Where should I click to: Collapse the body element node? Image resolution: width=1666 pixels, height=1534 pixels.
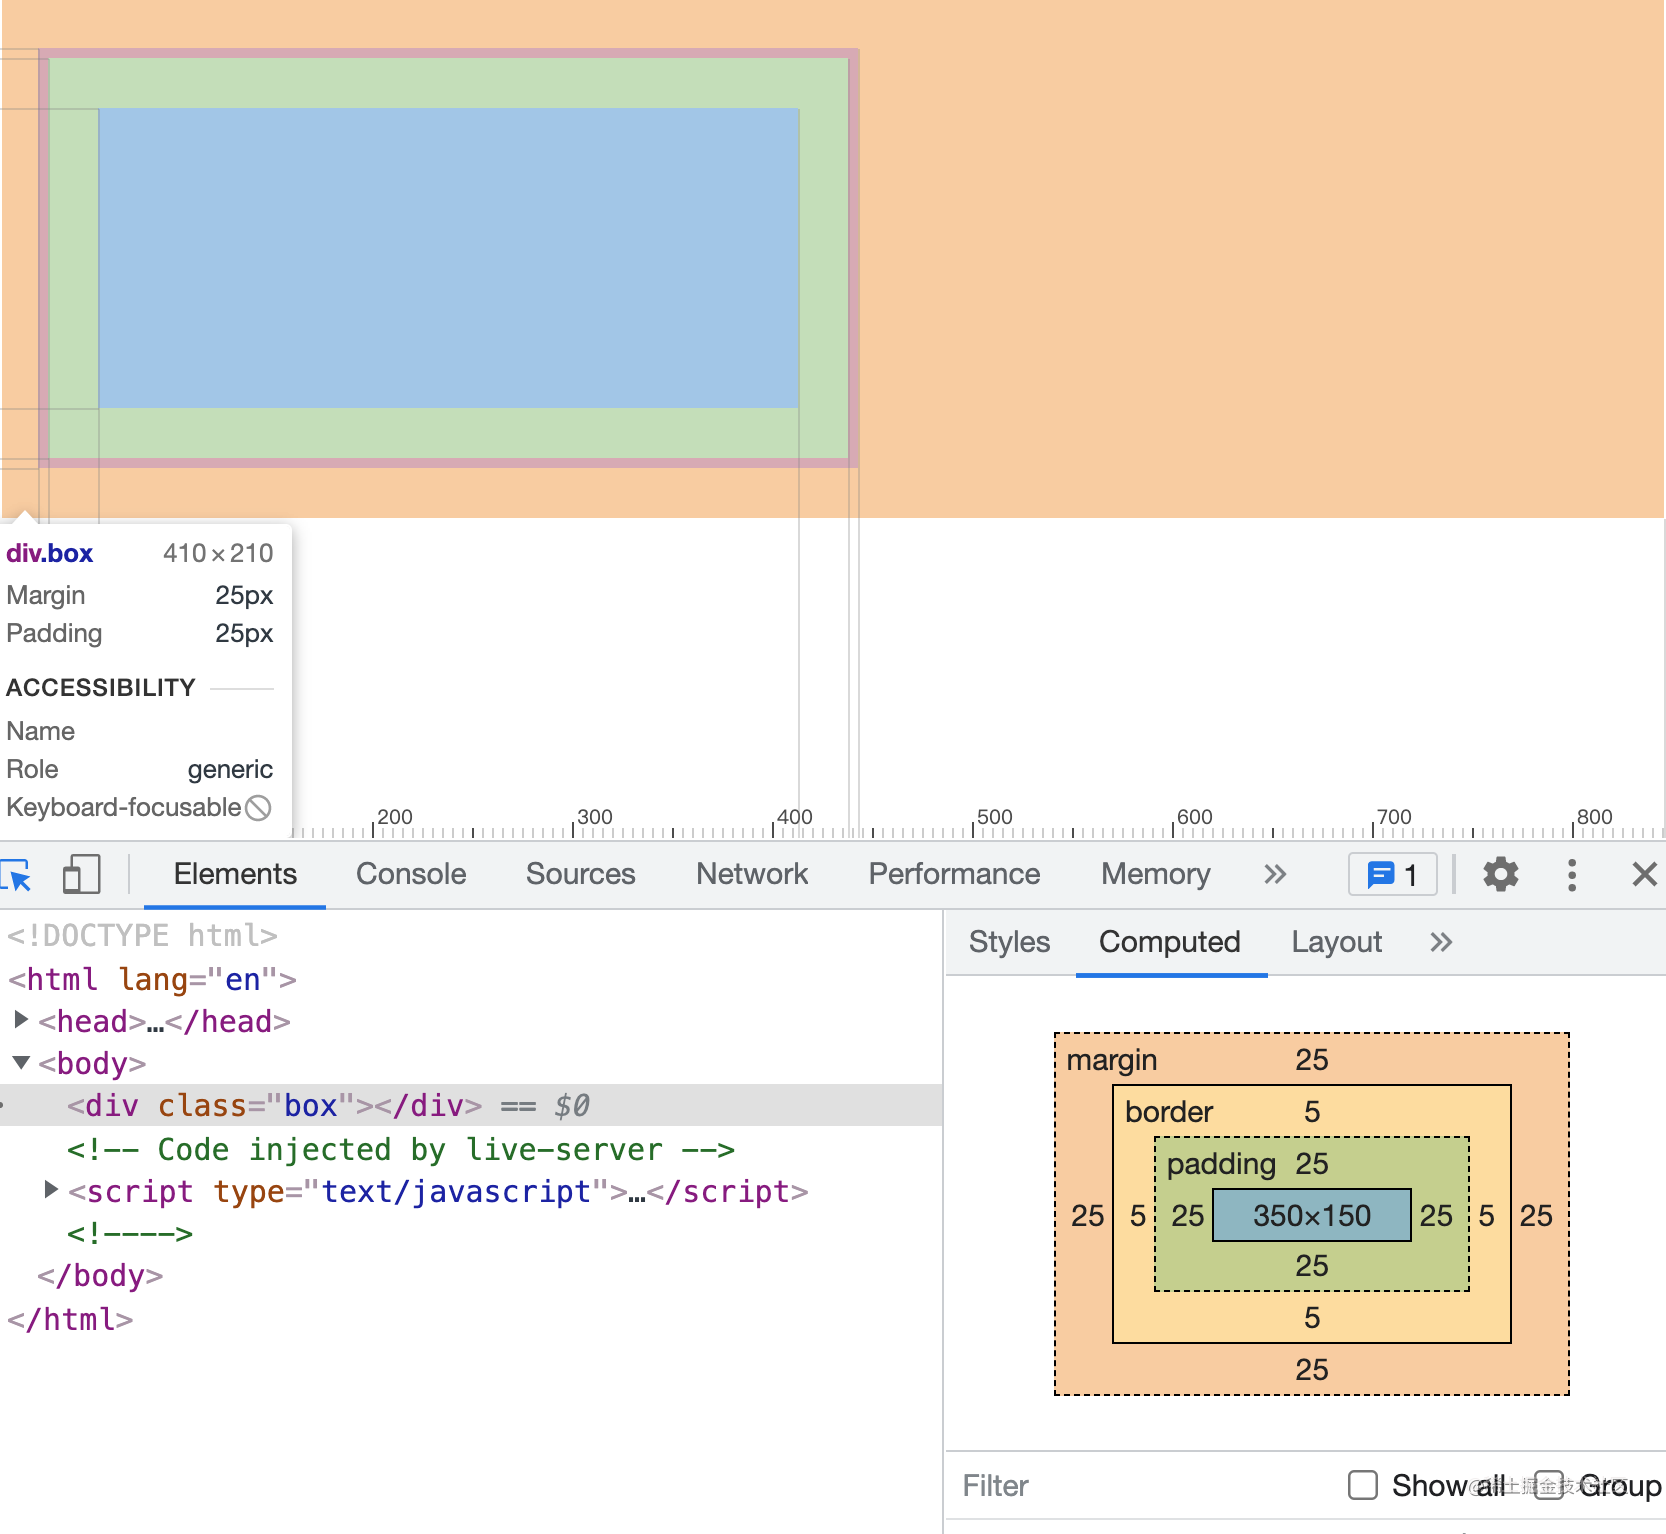pos(20,1062)
